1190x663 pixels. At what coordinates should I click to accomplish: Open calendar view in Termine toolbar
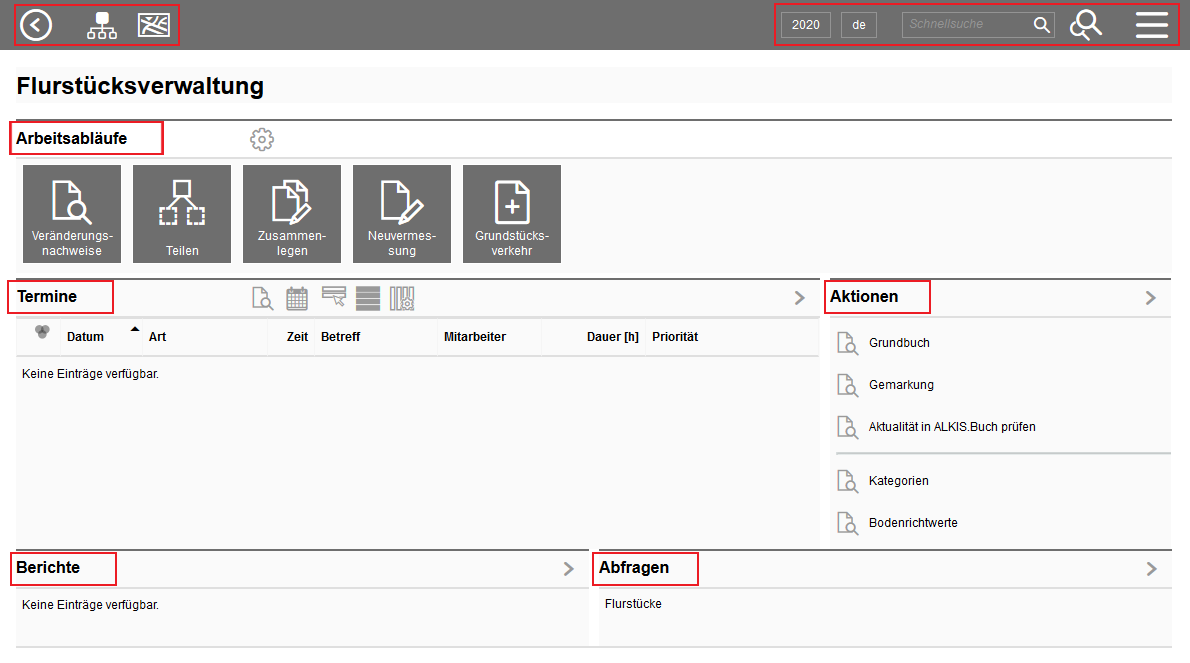click(297, 297)
